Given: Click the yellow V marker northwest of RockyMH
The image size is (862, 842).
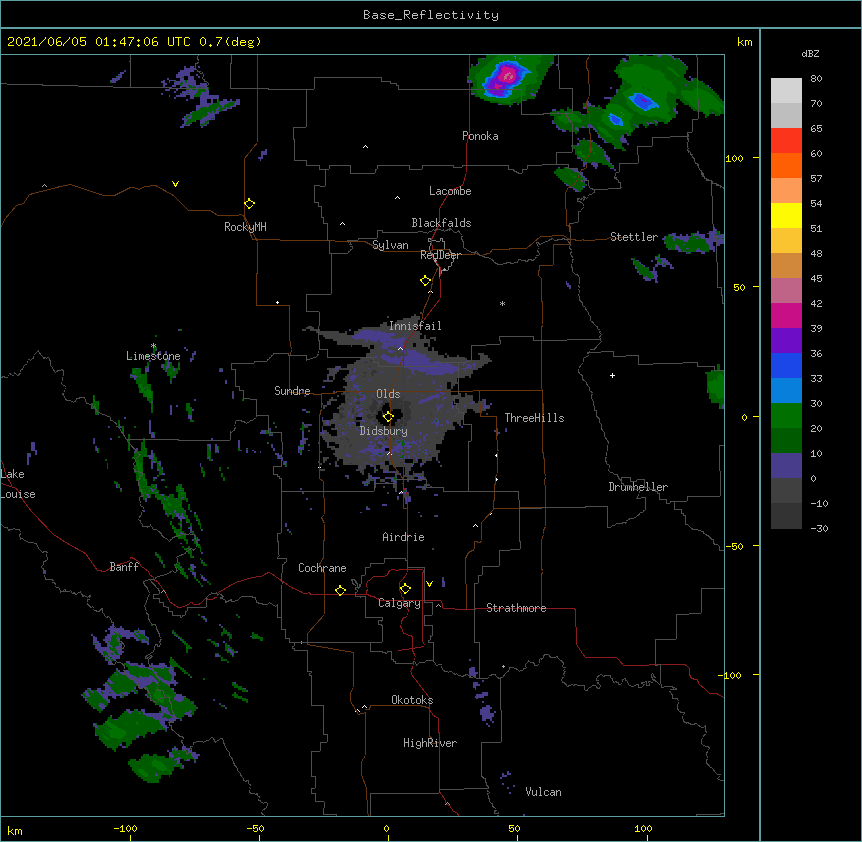Looking at the screenshot, I should coord(175,184).
